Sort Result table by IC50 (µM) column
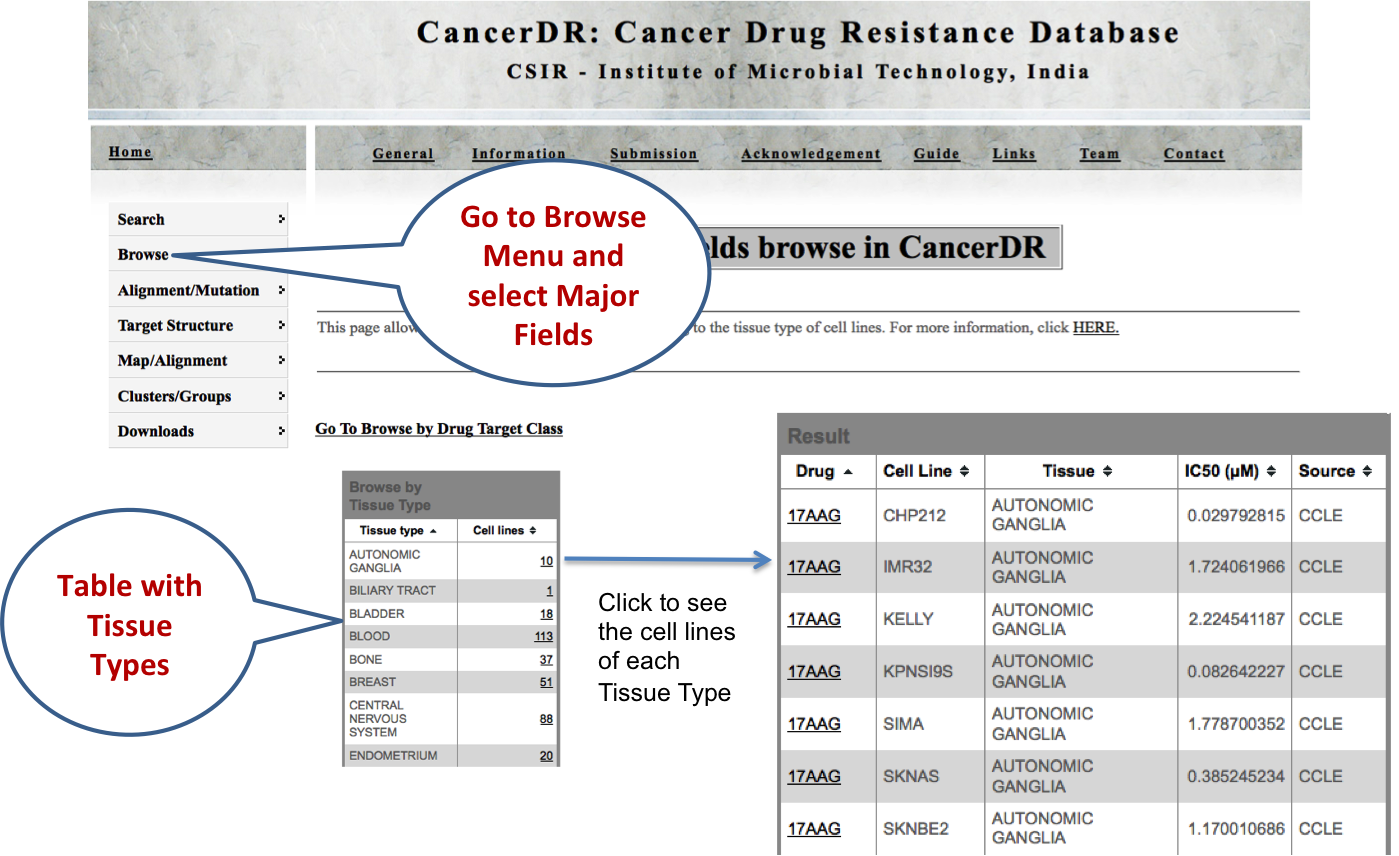This screenshot has height=856, width=1399. click(1230, 471)
